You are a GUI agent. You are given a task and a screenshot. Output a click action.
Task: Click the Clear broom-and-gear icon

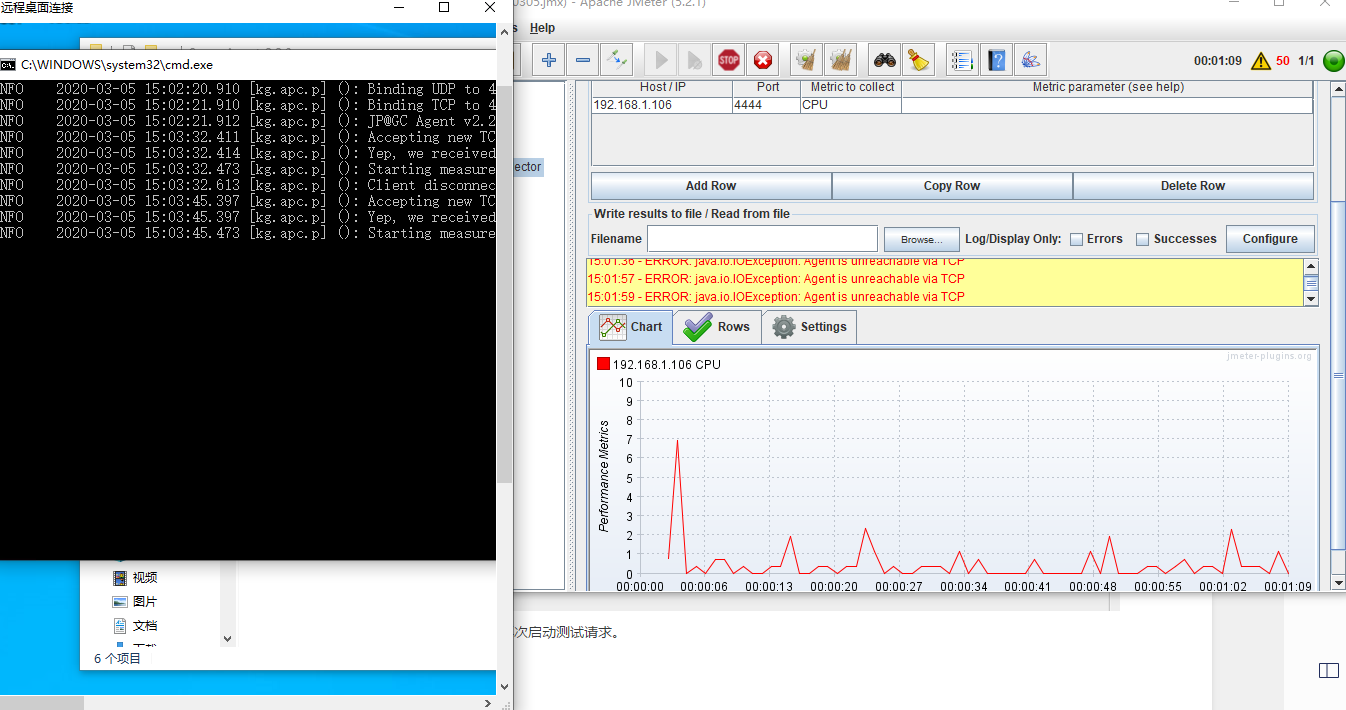(806, 60)
